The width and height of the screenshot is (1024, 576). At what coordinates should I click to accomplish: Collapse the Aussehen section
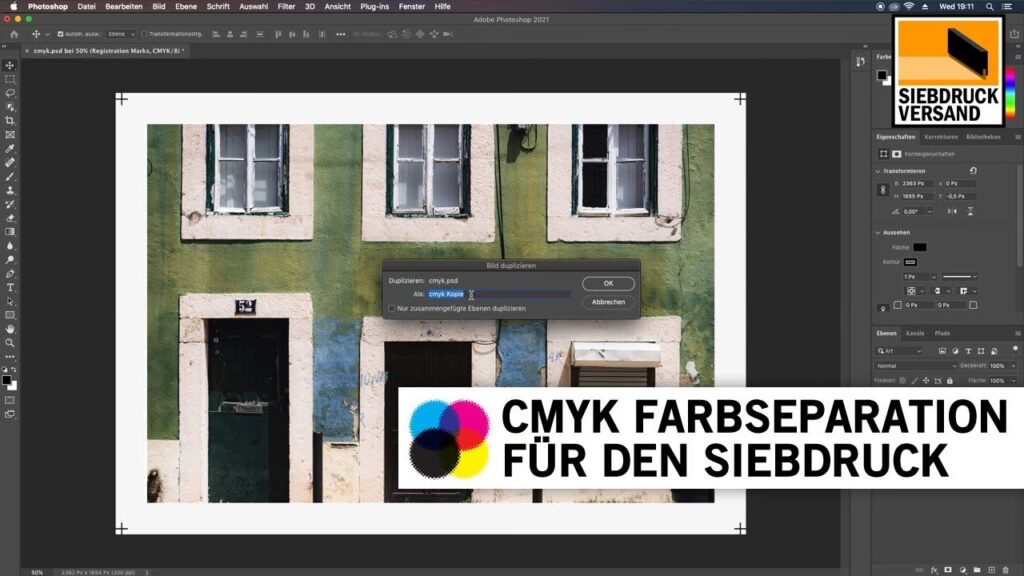(878, 233)
